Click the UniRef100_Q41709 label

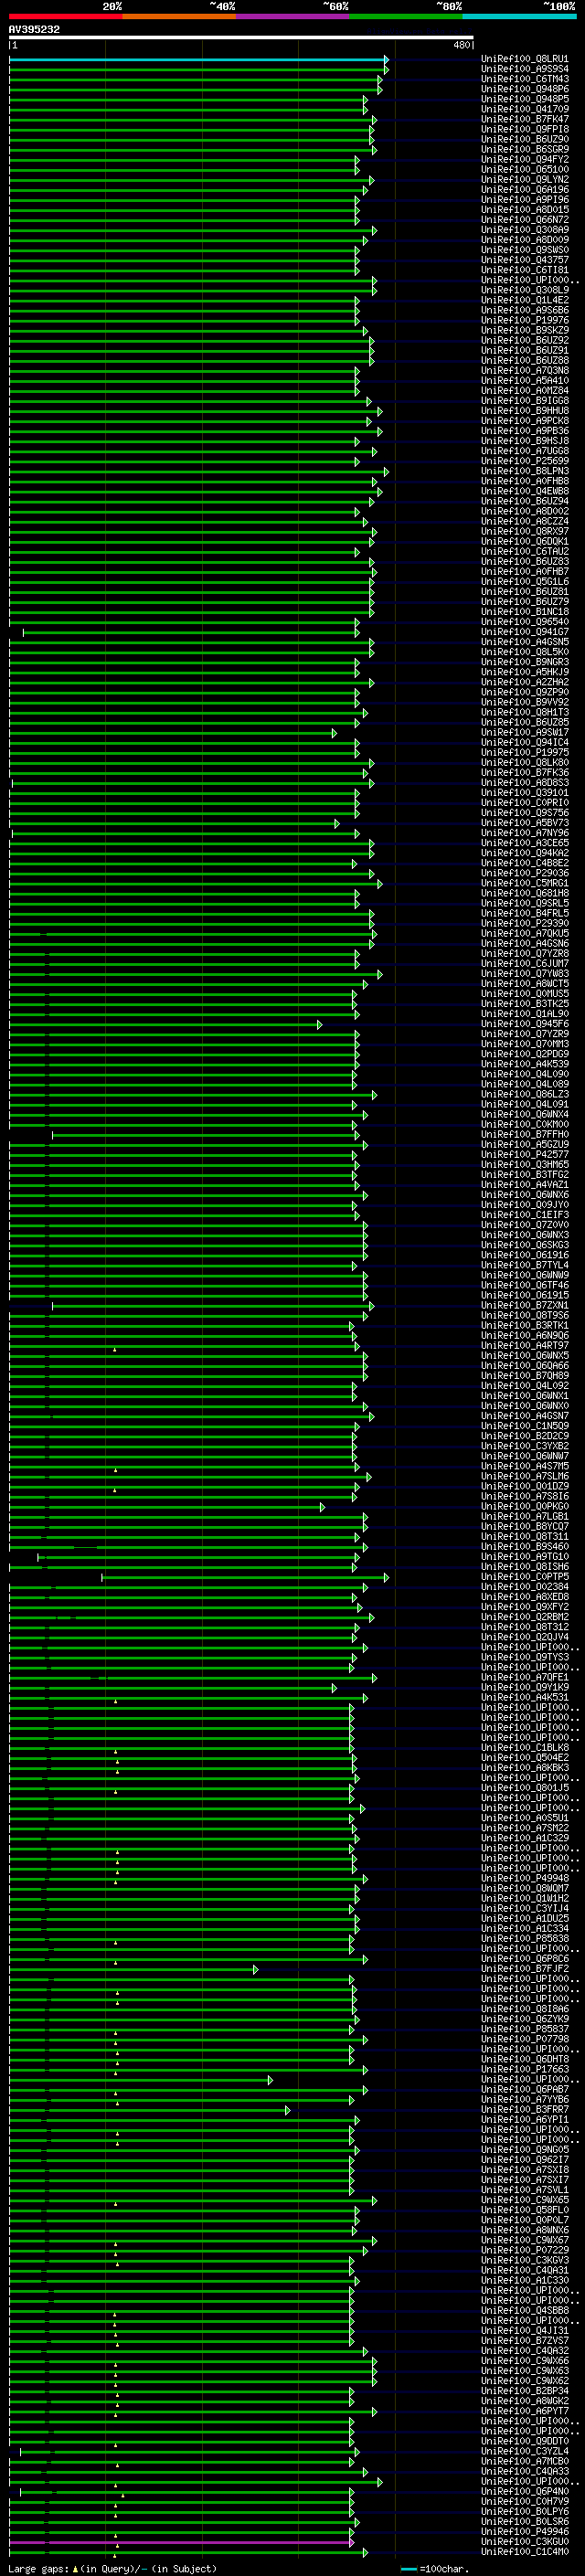click(525, 109)
